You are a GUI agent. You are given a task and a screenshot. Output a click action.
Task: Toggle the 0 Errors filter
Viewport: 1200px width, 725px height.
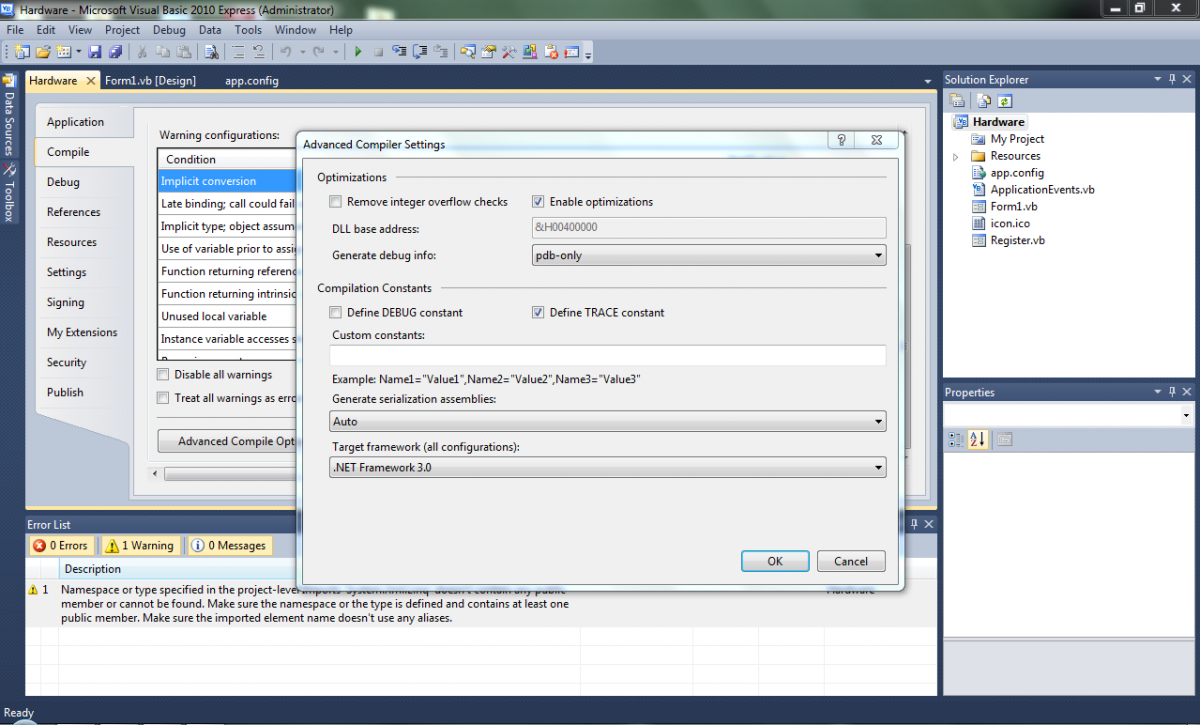[61, 546]
